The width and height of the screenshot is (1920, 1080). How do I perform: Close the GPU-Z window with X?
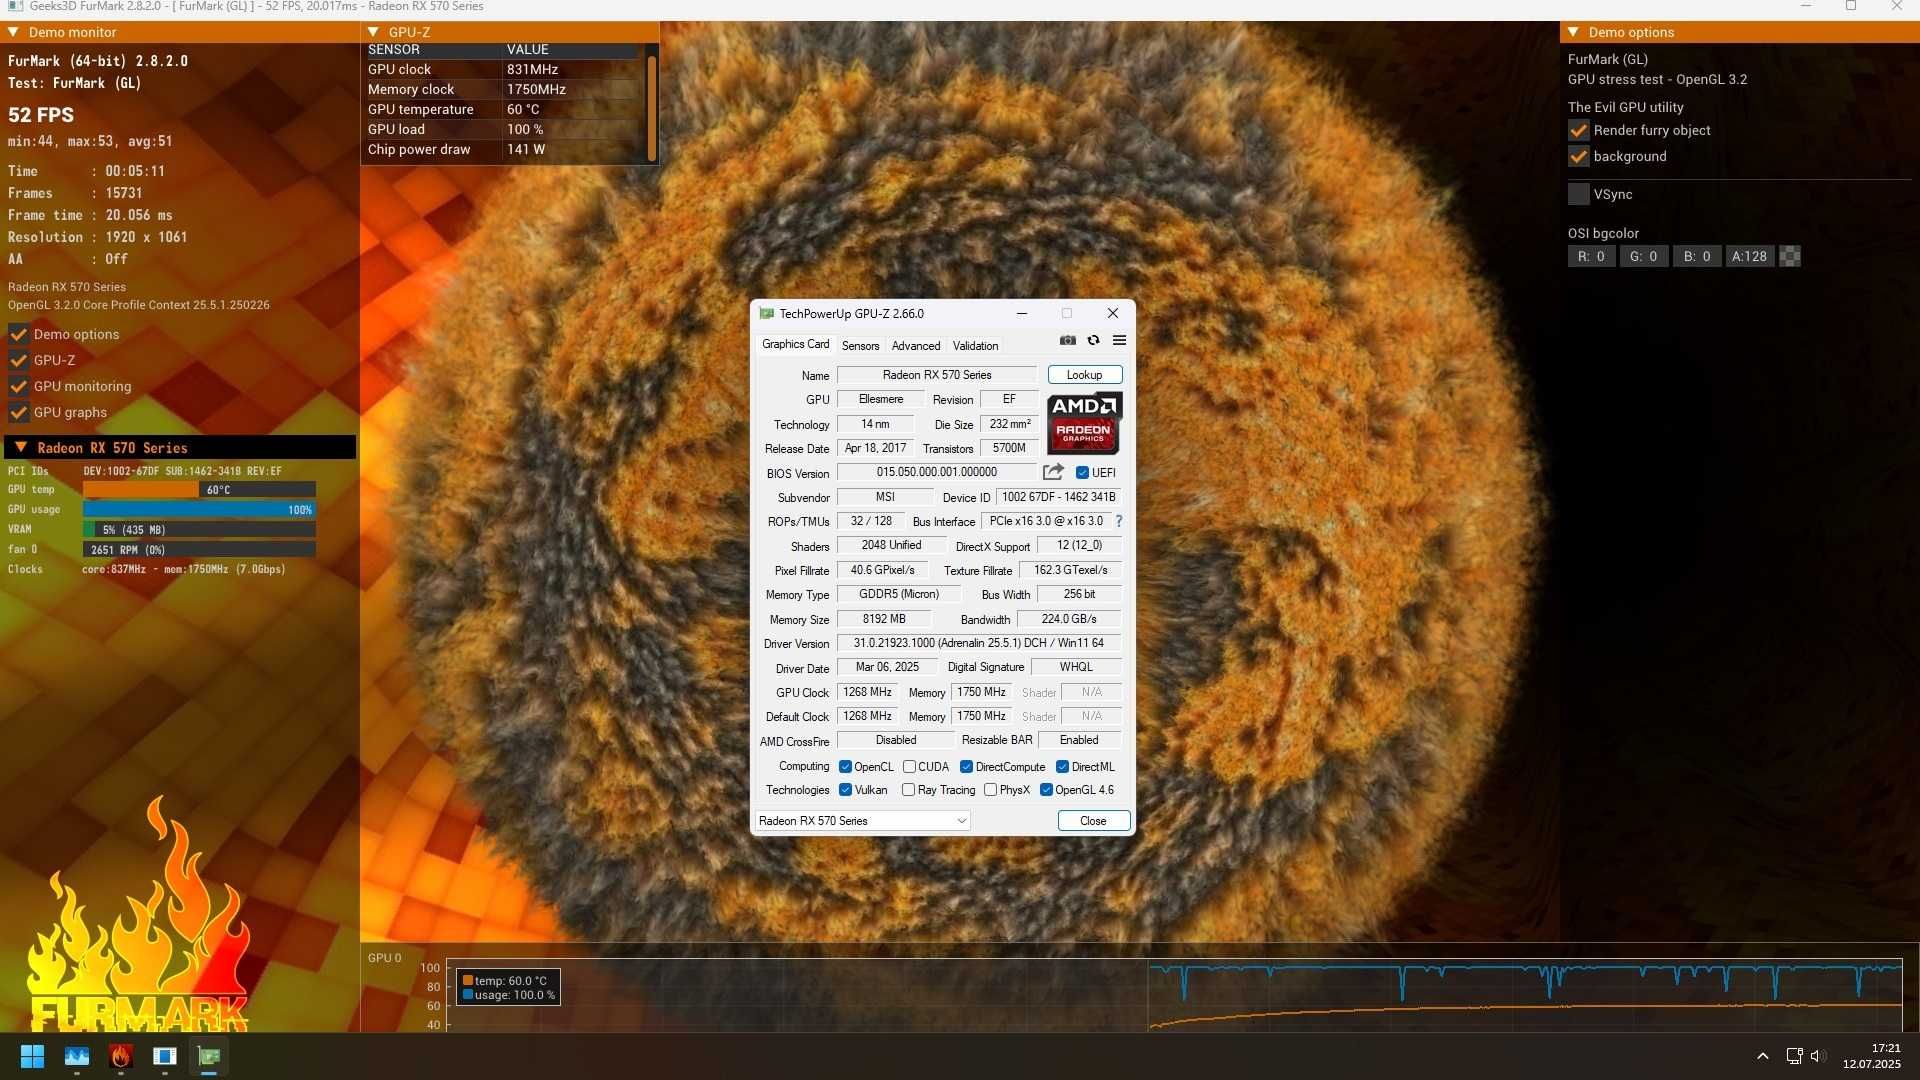[x=1112, y=313]
